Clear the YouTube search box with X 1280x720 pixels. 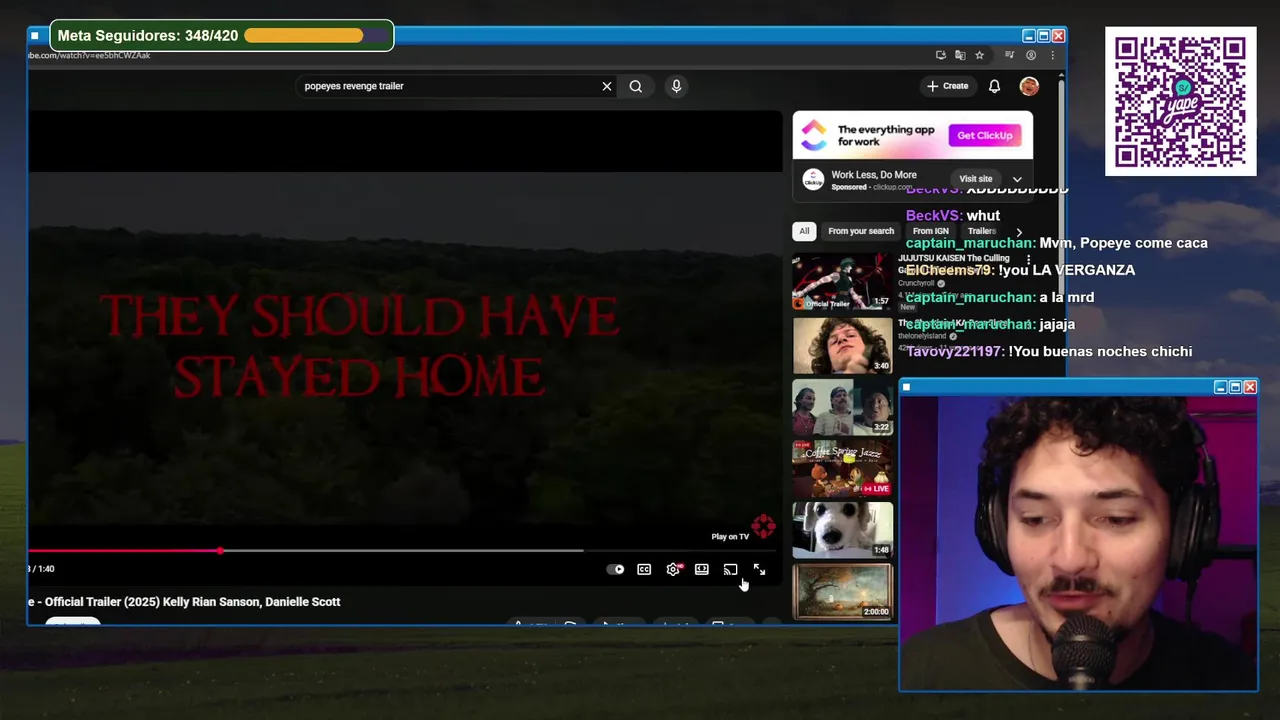606,86
